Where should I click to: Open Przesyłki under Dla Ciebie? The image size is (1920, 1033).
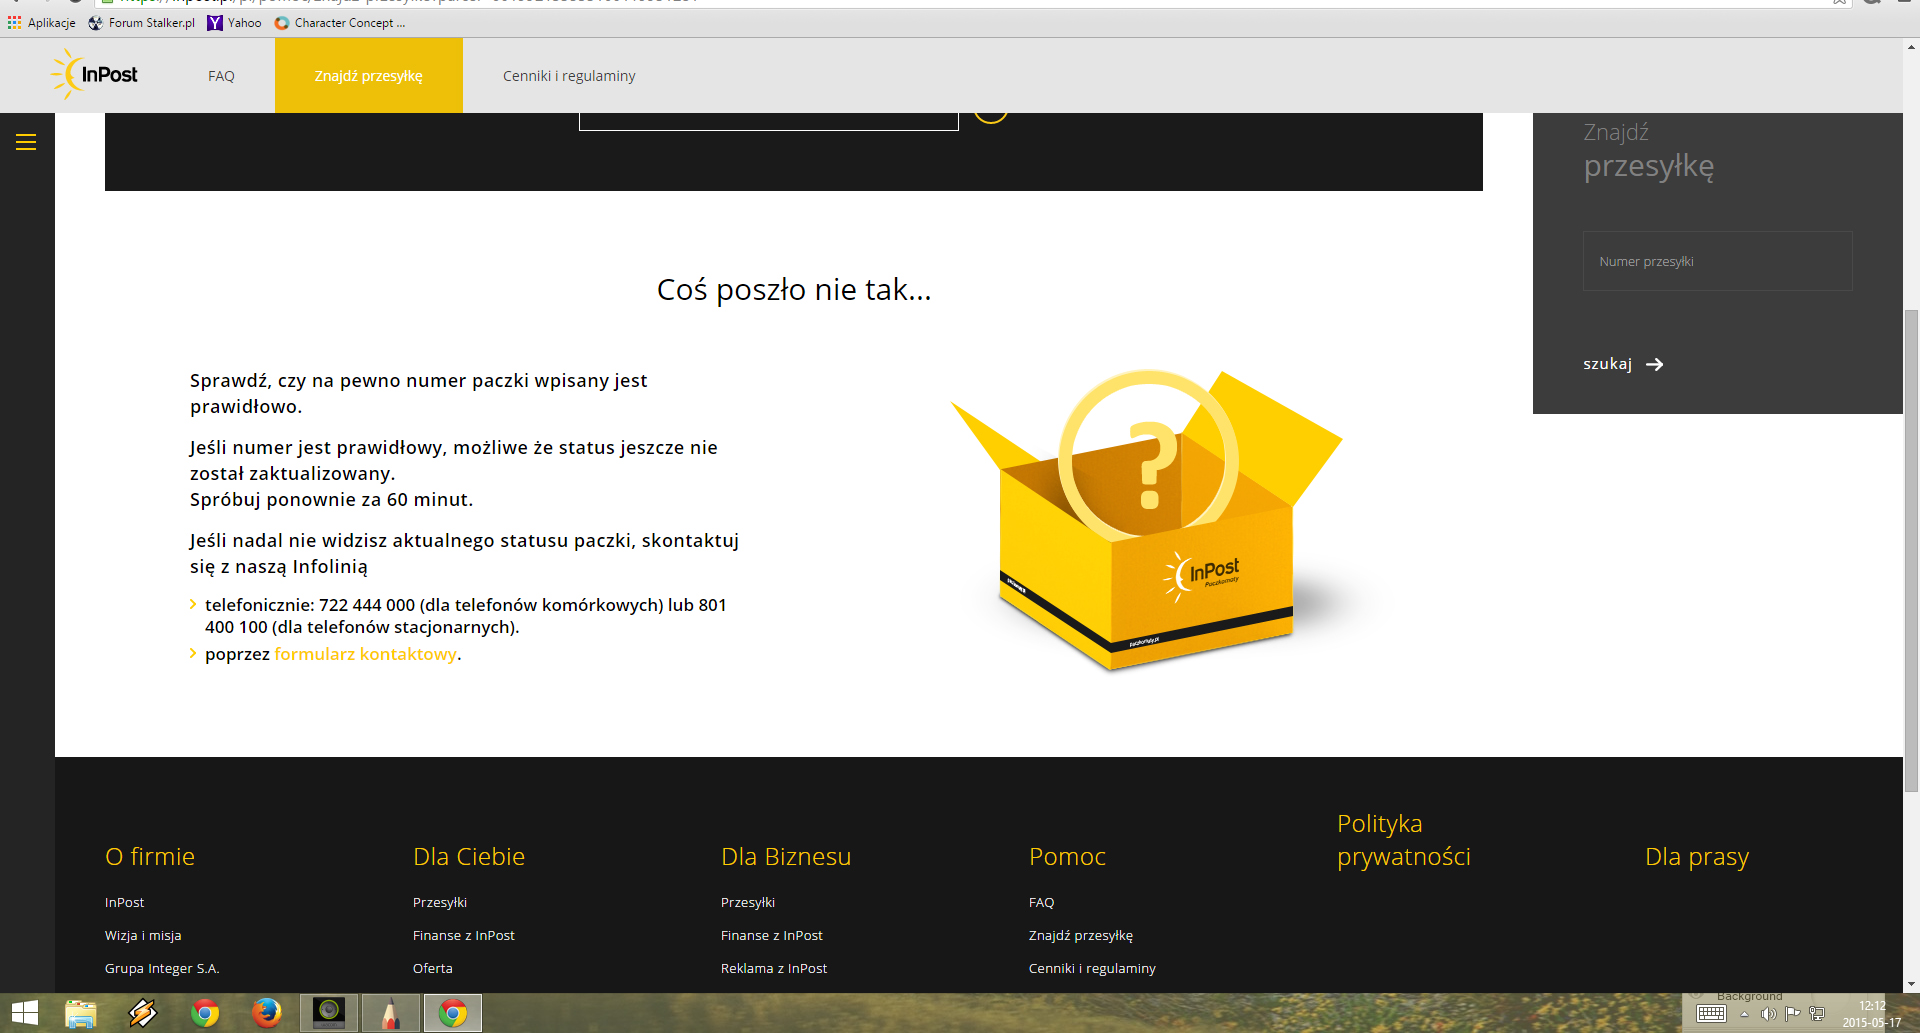[x=440, y=902]
